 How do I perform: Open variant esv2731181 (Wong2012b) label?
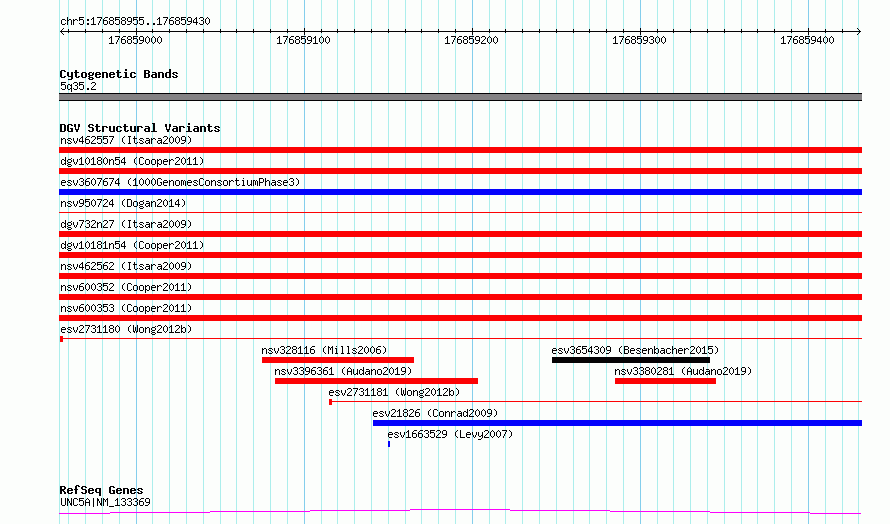[394, 392]
